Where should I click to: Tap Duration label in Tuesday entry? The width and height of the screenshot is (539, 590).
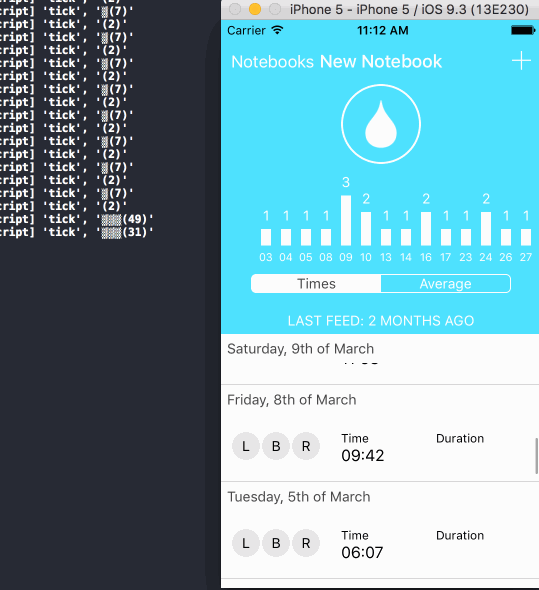click(x=460, y=536)
